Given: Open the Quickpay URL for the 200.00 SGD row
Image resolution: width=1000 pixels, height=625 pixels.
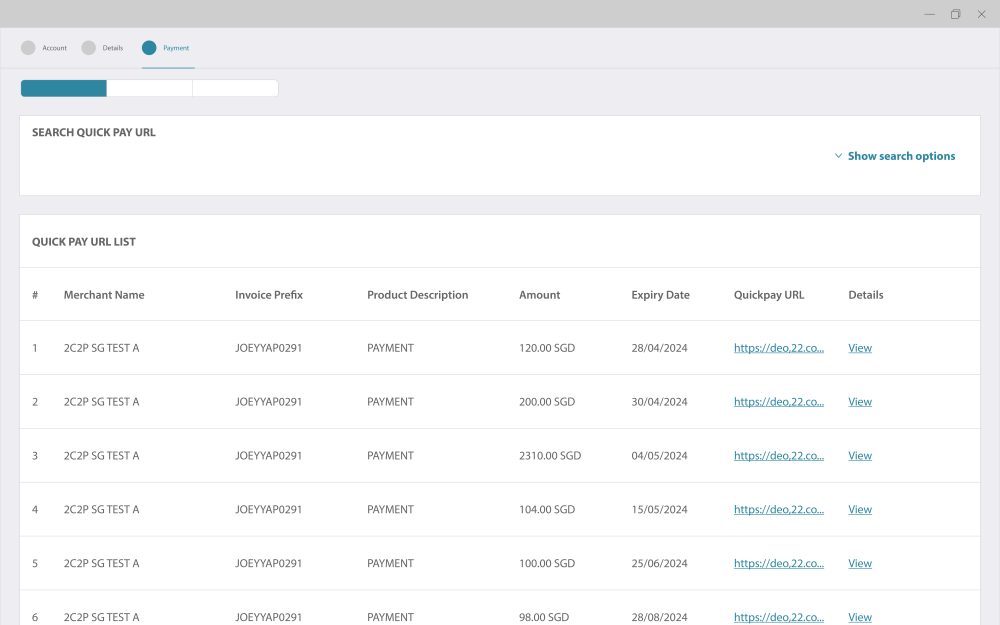Looking at the screenshot, I should coord(779,402).
